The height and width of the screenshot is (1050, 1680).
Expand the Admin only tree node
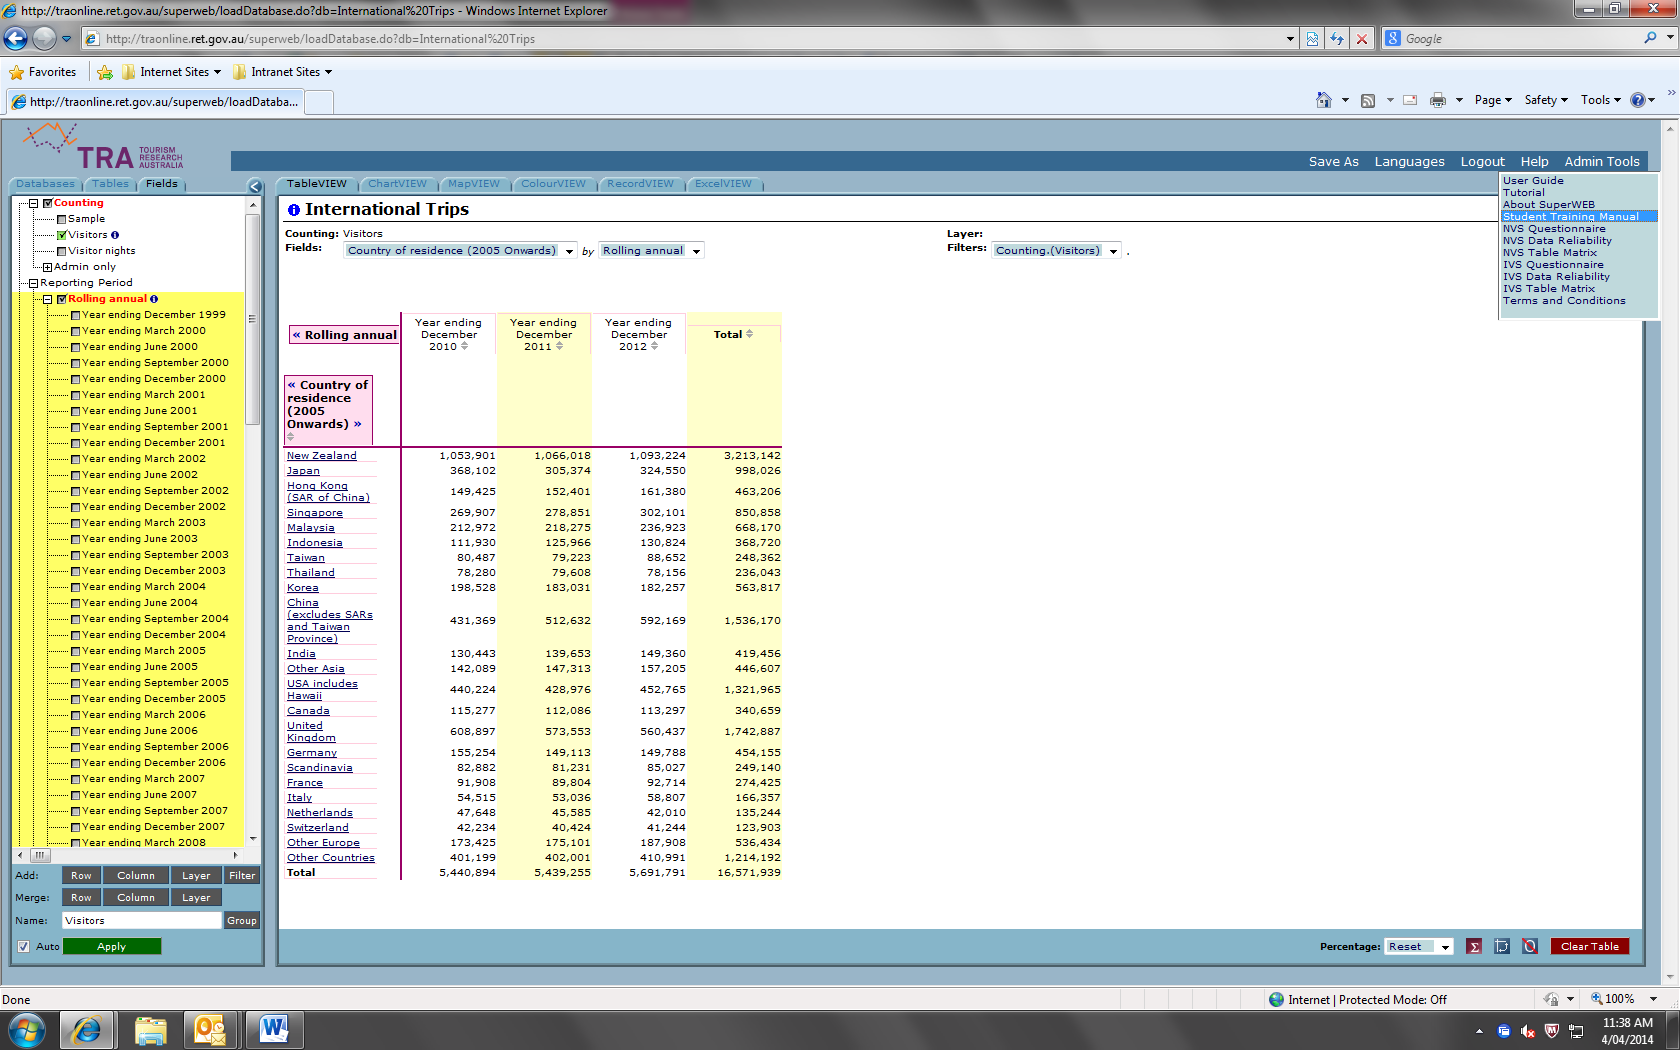tap(47, 267)
